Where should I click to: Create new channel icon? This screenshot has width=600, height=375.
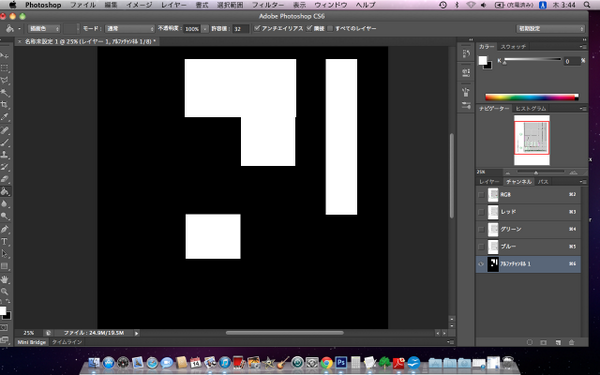click(x=558, y=342)
